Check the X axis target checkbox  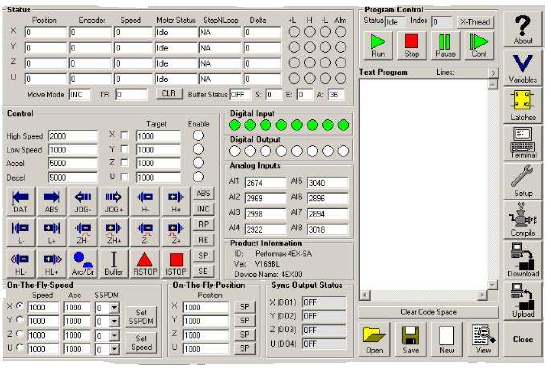click(124, 135)
